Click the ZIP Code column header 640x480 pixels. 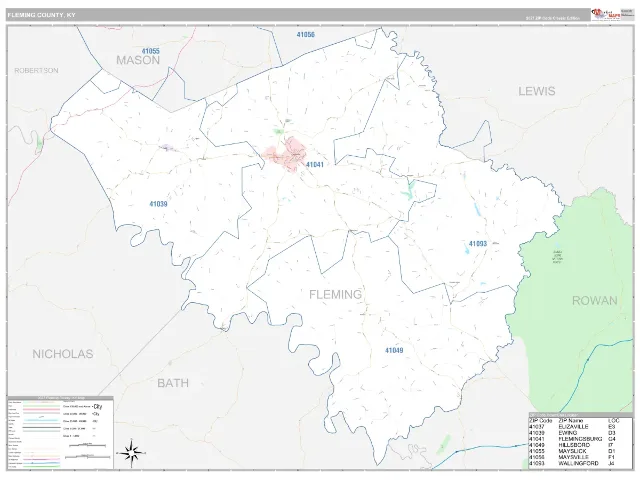(540, 420)
